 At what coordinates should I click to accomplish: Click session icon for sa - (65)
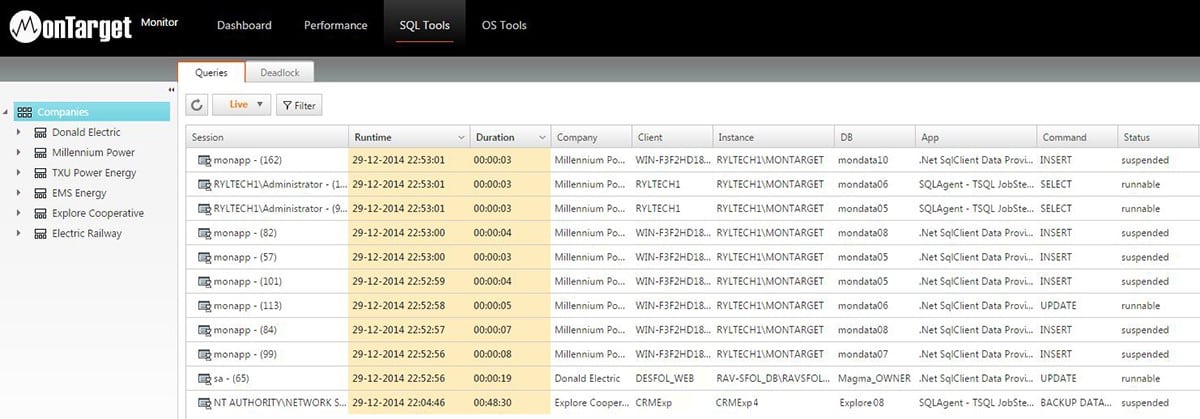click(x=204, y=378)
